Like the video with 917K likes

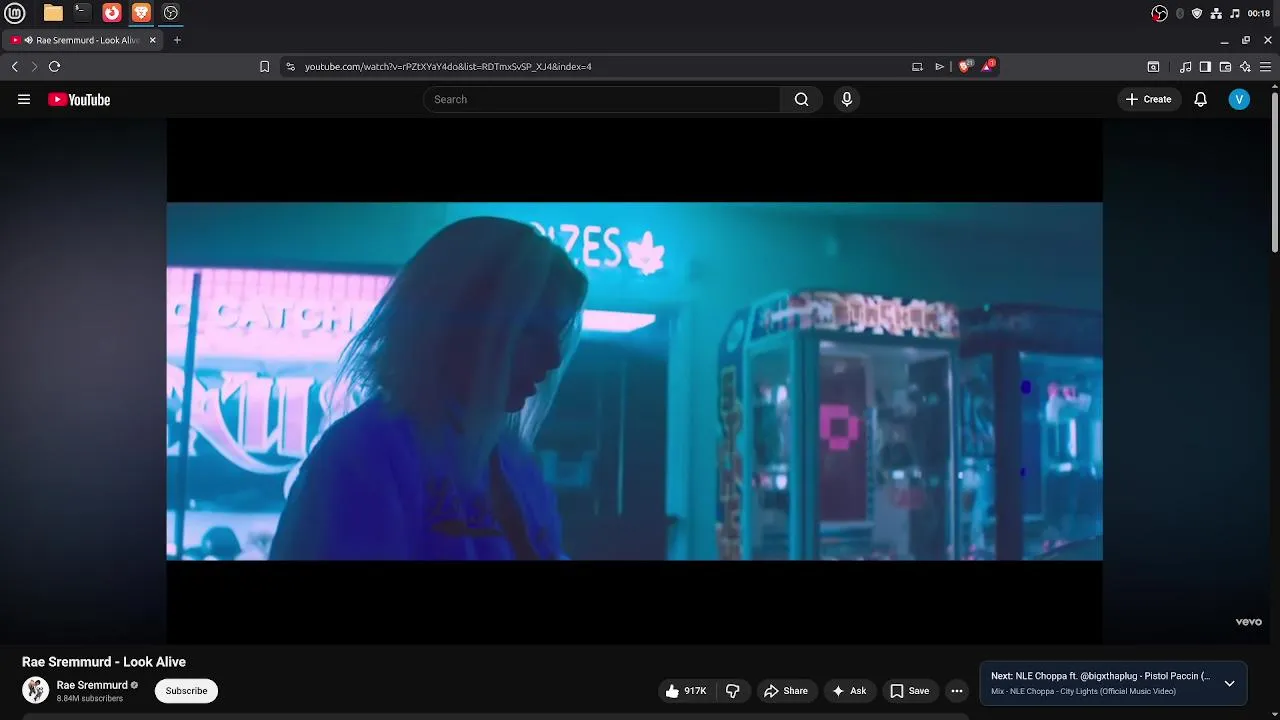coord(687,691)
